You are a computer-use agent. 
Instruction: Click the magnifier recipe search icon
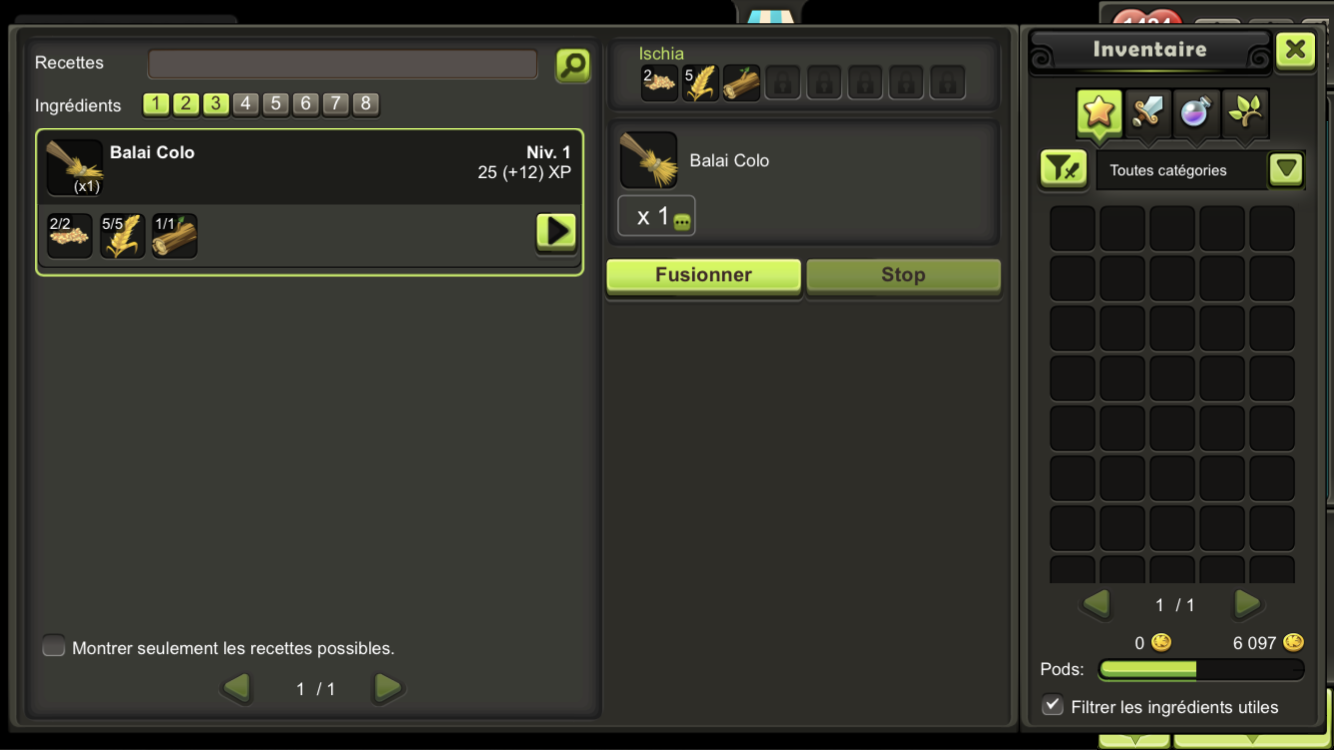573,66
